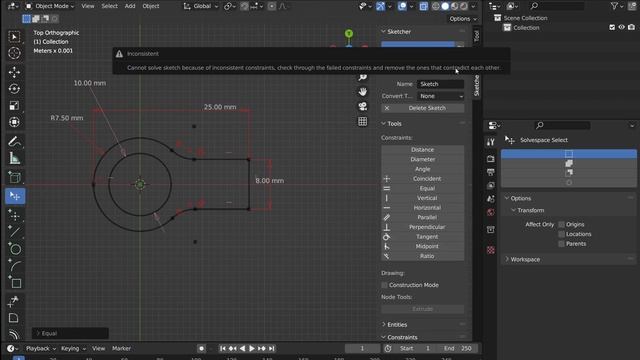Screen dimensions: 640x360
Task: Click the current frame number field
Action: [x=362, y=349]
